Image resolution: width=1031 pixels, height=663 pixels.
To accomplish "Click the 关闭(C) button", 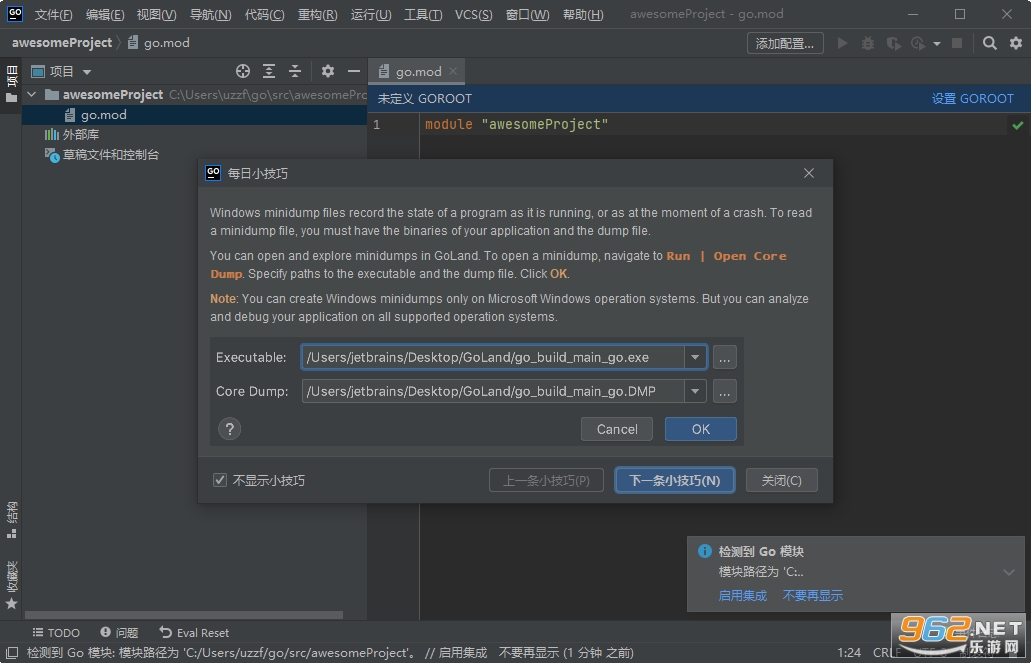I will [x=782, y=480].
